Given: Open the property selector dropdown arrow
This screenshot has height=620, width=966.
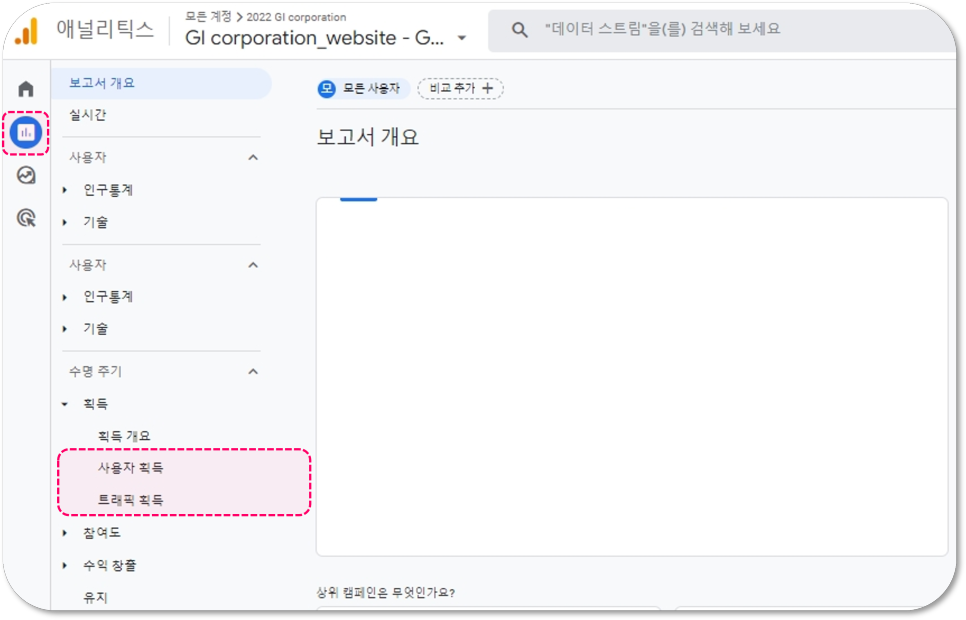Looking at the screenshot, I should tap(461, 38).
